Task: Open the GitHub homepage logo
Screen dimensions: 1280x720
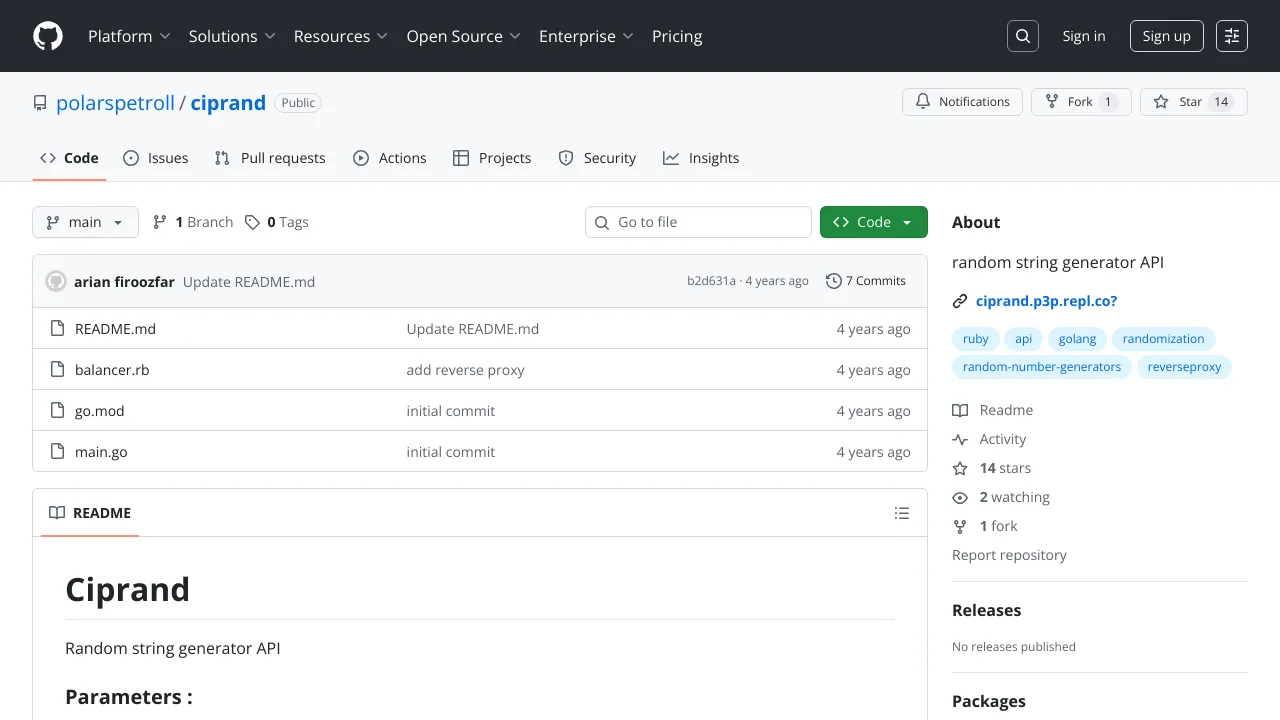Action: [48, 36]
